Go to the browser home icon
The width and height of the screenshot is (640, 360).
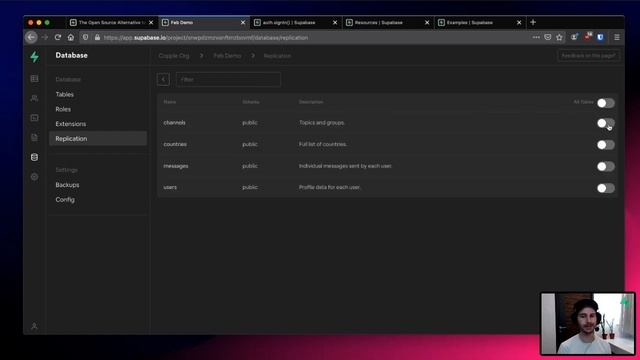click(x=71, y=37)
